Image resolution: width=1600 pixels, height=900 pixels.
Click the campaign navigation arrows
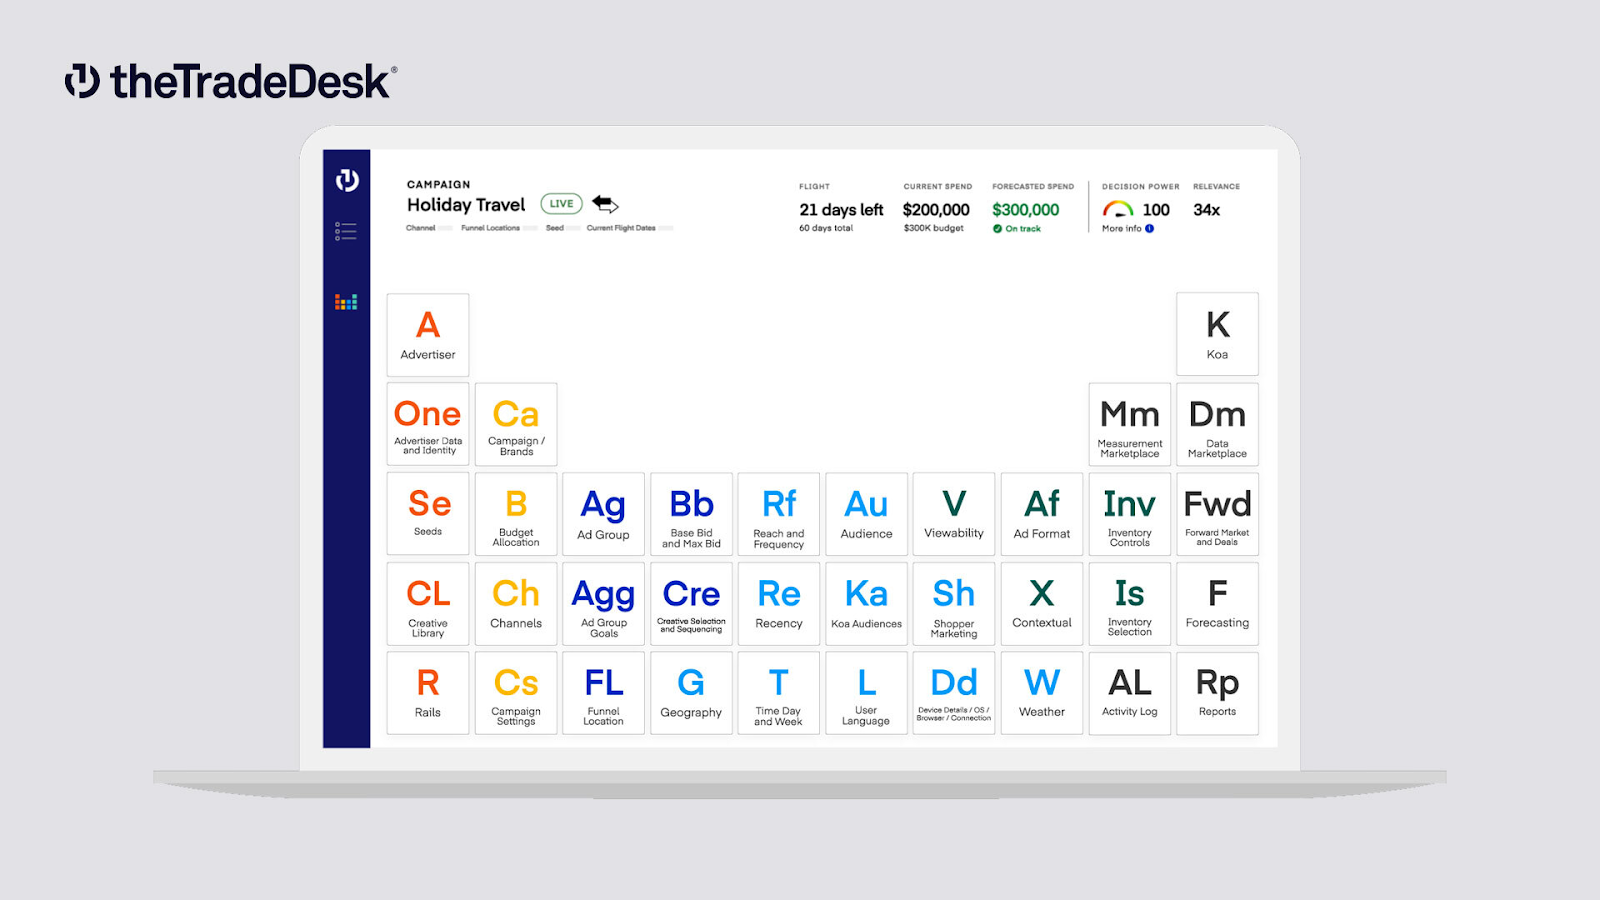(606, 206)
